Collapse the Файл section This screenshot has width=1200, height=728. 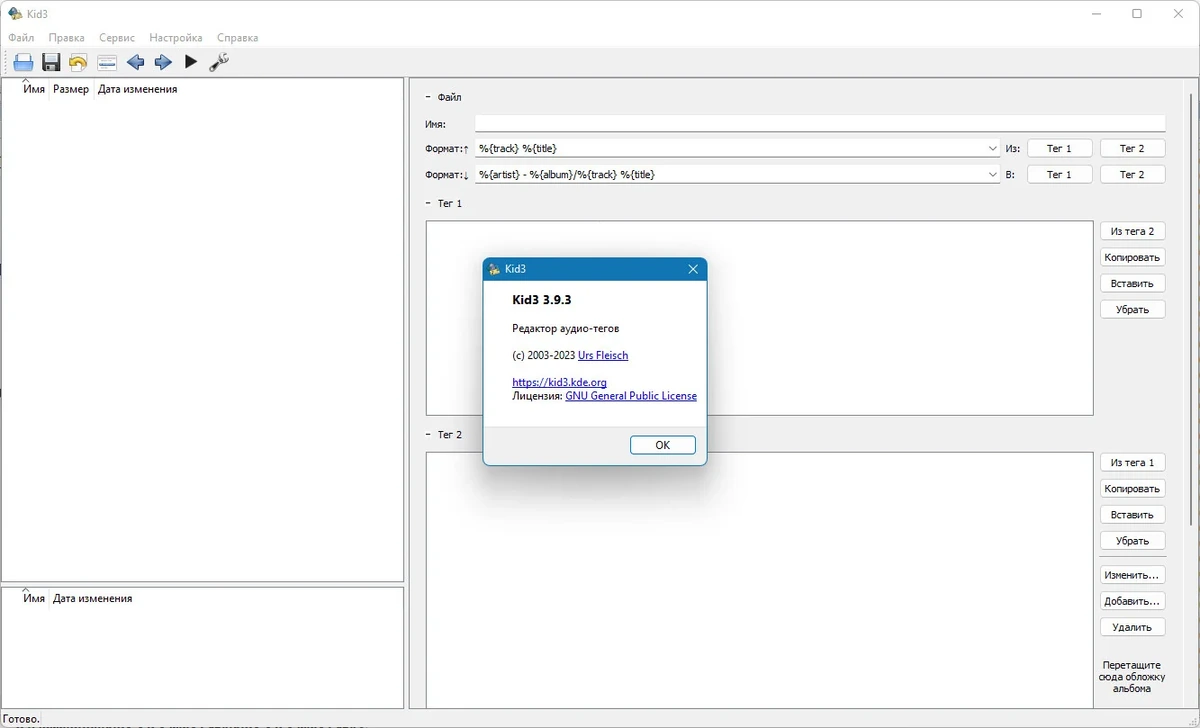(x=428, y=97)
